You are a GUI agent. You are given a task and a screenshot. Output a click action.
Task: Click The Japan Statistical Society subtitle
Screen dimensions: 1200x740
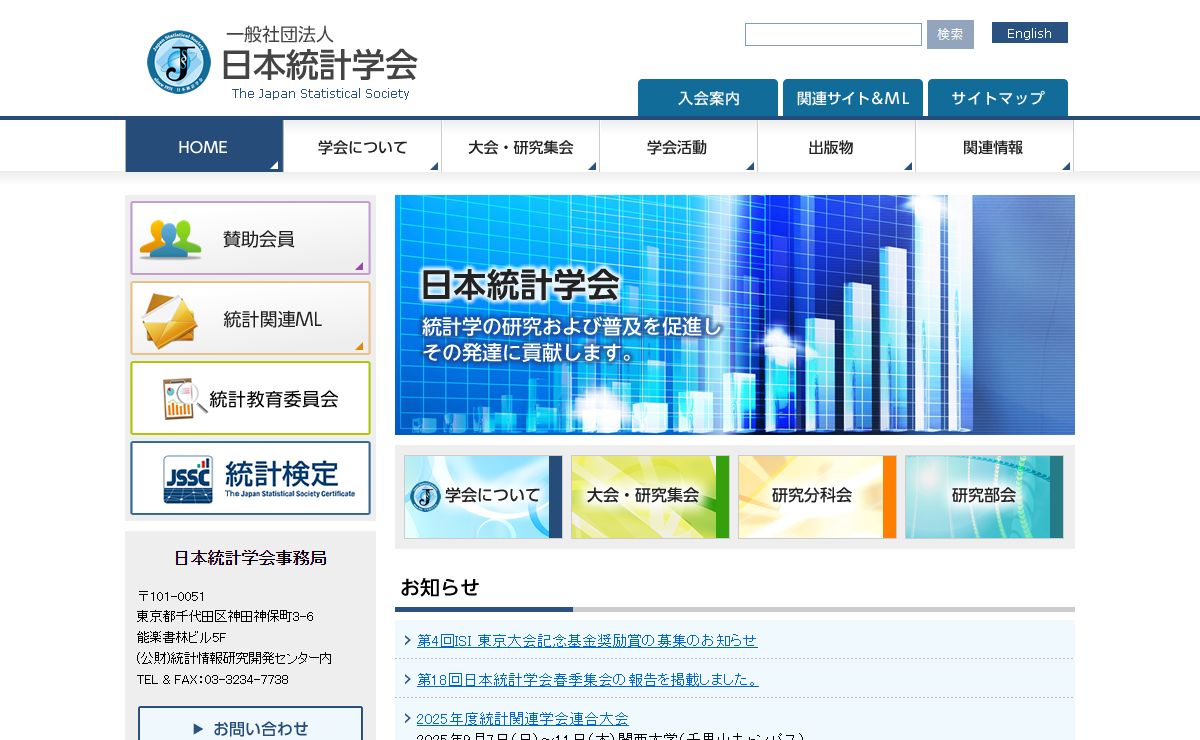click(x=321, y=93)
